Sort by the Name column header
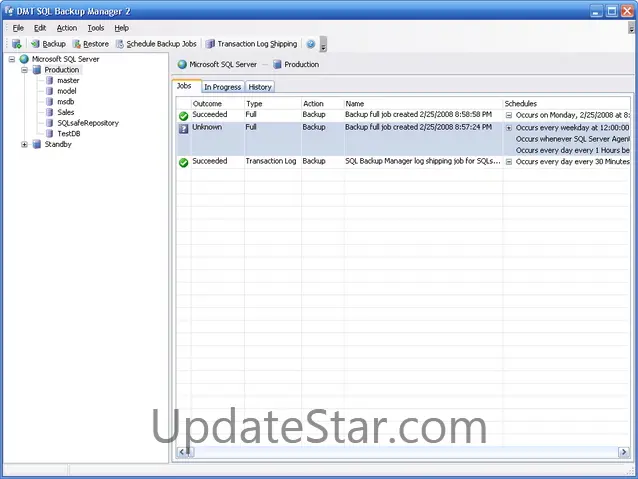 coord(423,104)
